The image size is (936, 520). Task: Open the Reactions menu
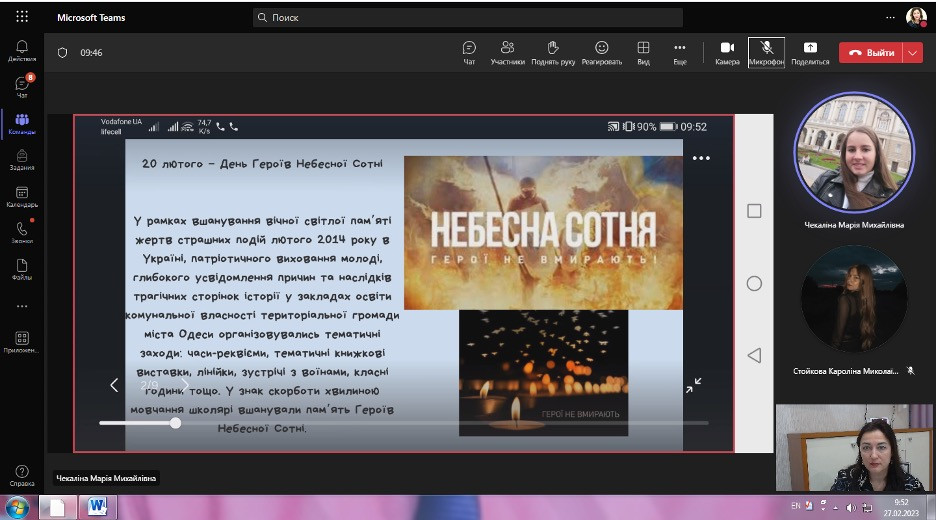602,52
